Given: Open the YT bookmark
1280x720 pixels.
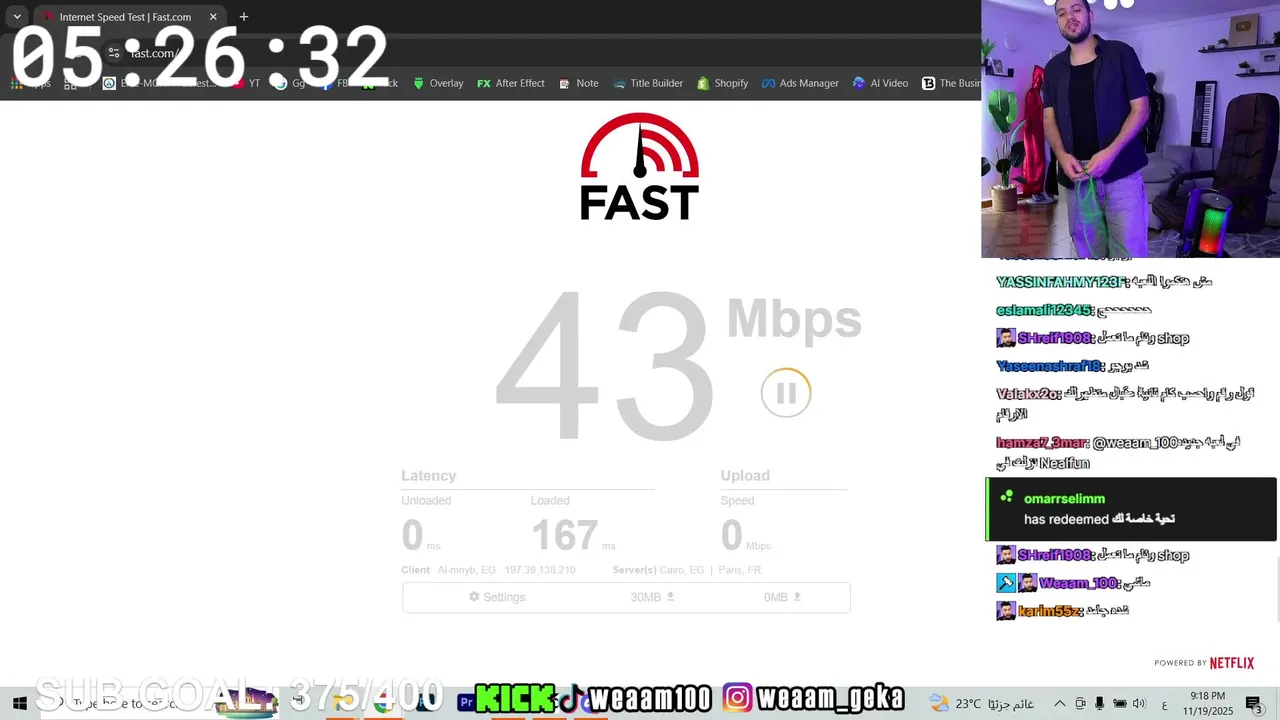Looking at the screenshot, I should tap(246, 83).
